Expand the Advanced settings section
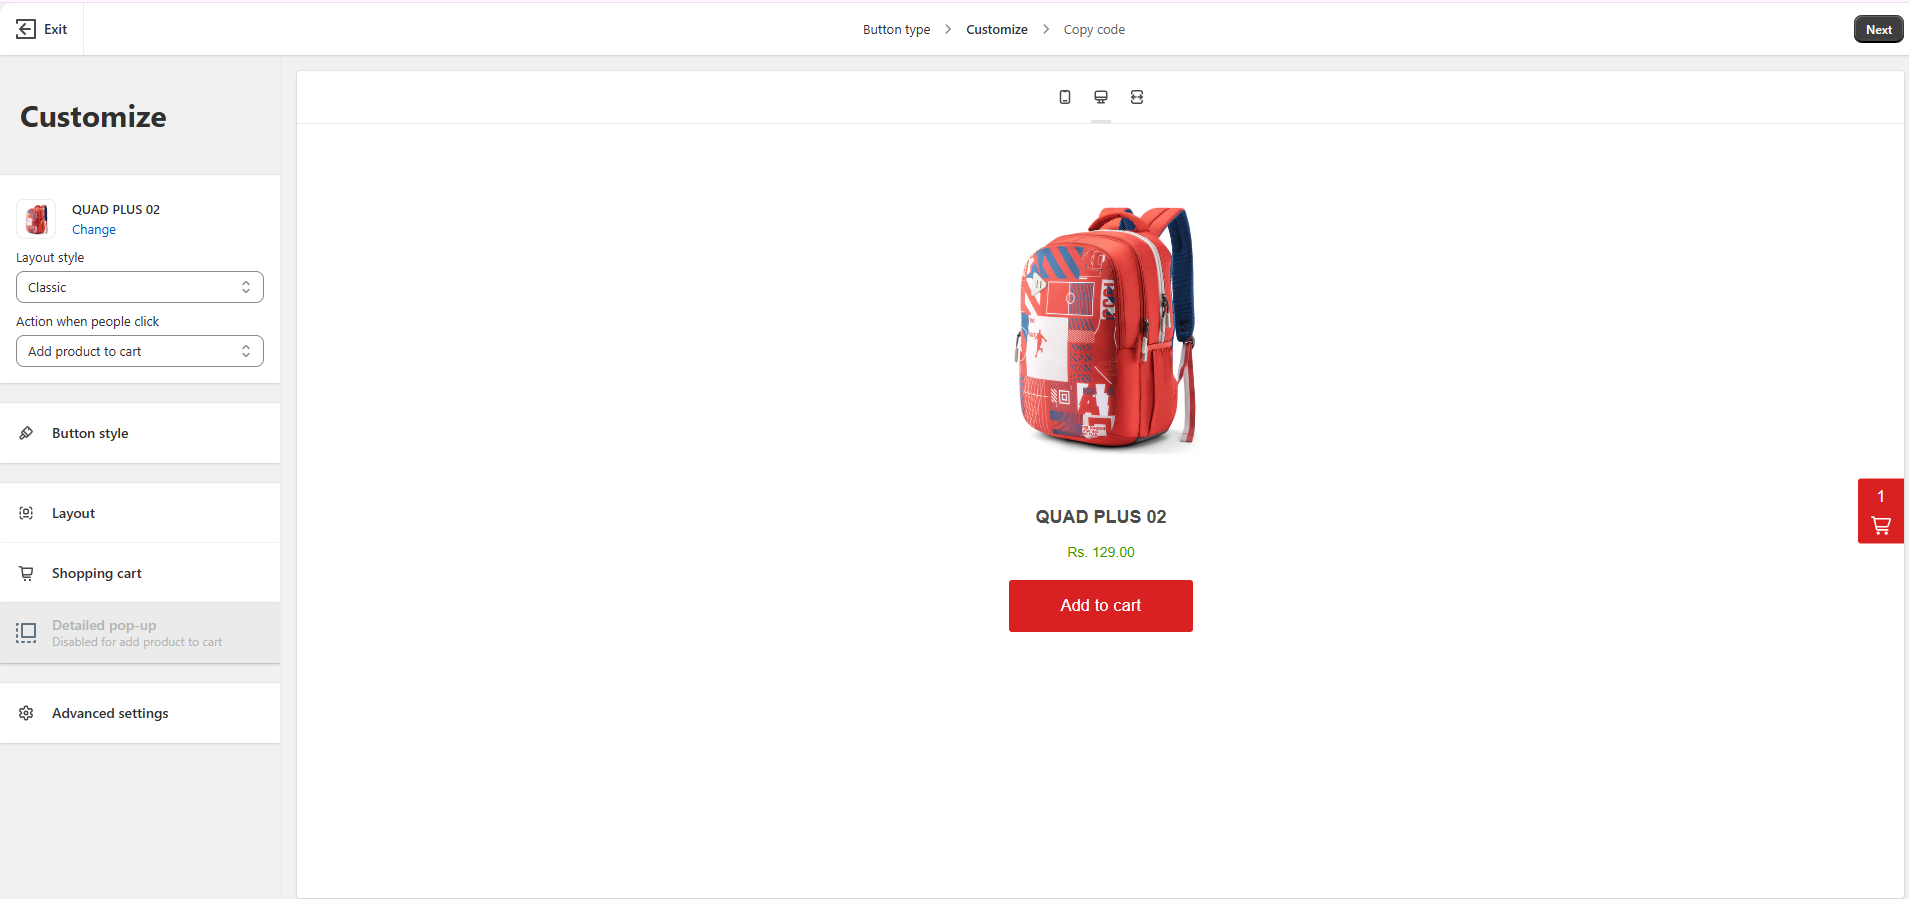The height and width of the screenshot is (899, 1909). pos(140,713)
